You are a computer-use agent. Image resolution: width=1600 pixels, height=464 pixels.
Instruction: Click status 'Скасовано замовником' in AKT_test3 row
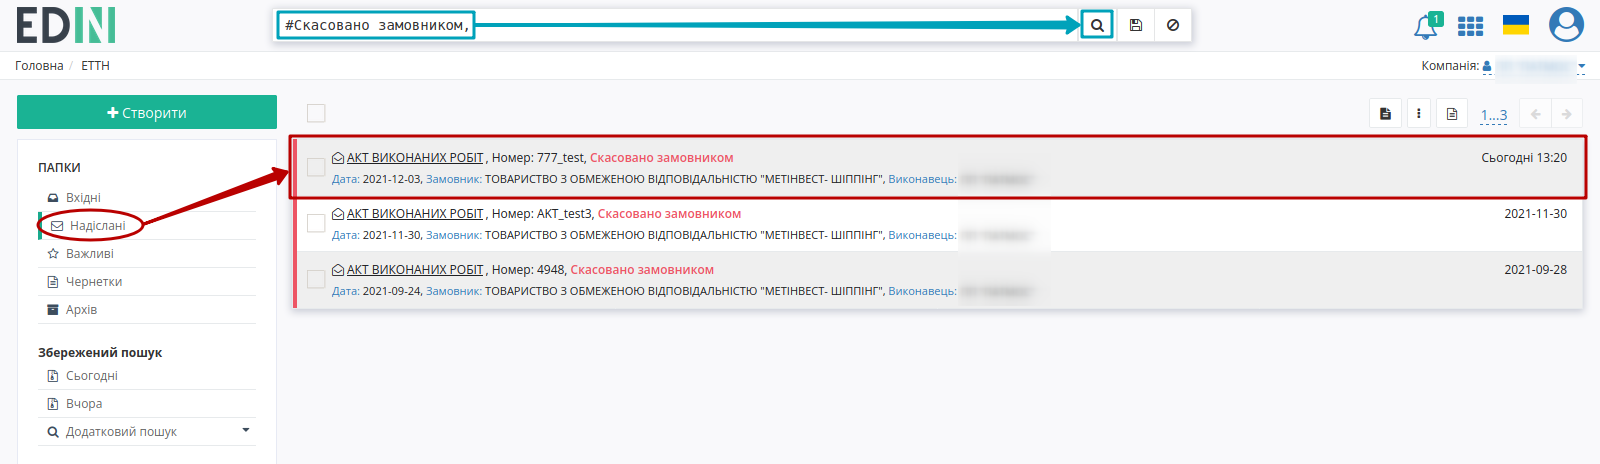click(x=669, y=214)
